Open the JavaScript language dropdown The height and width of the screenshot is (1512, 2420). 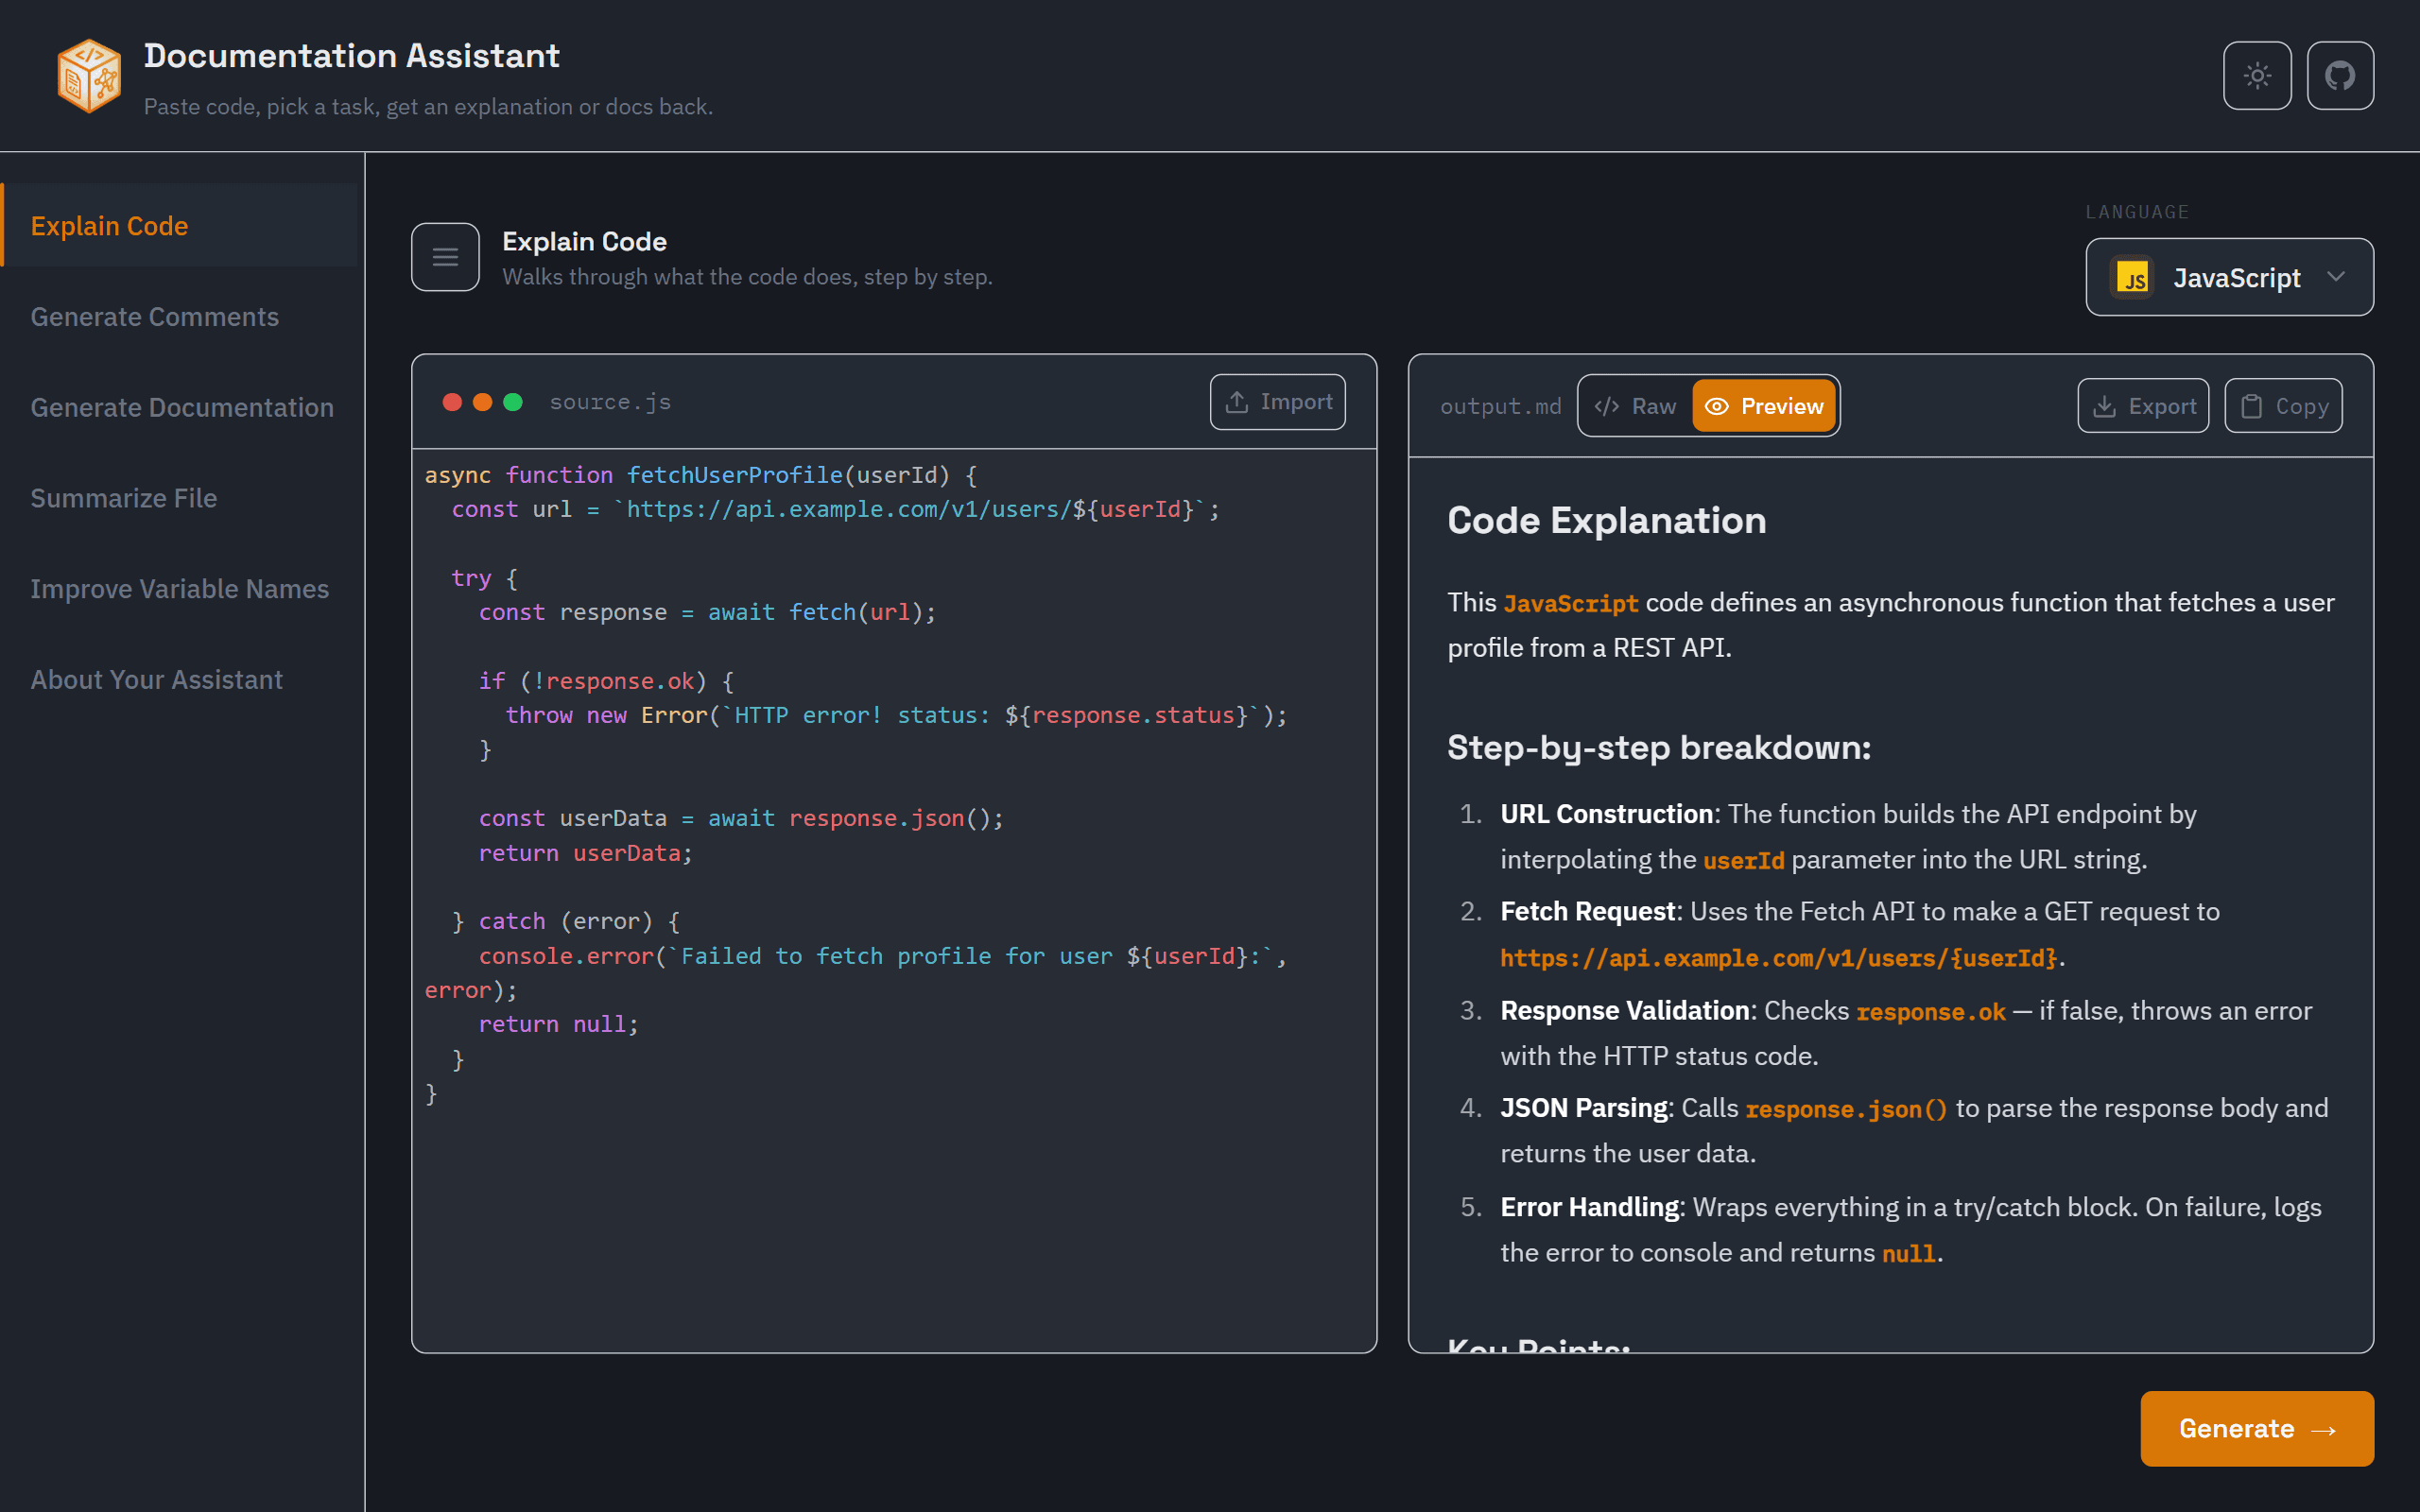(x=2229, y=277)
